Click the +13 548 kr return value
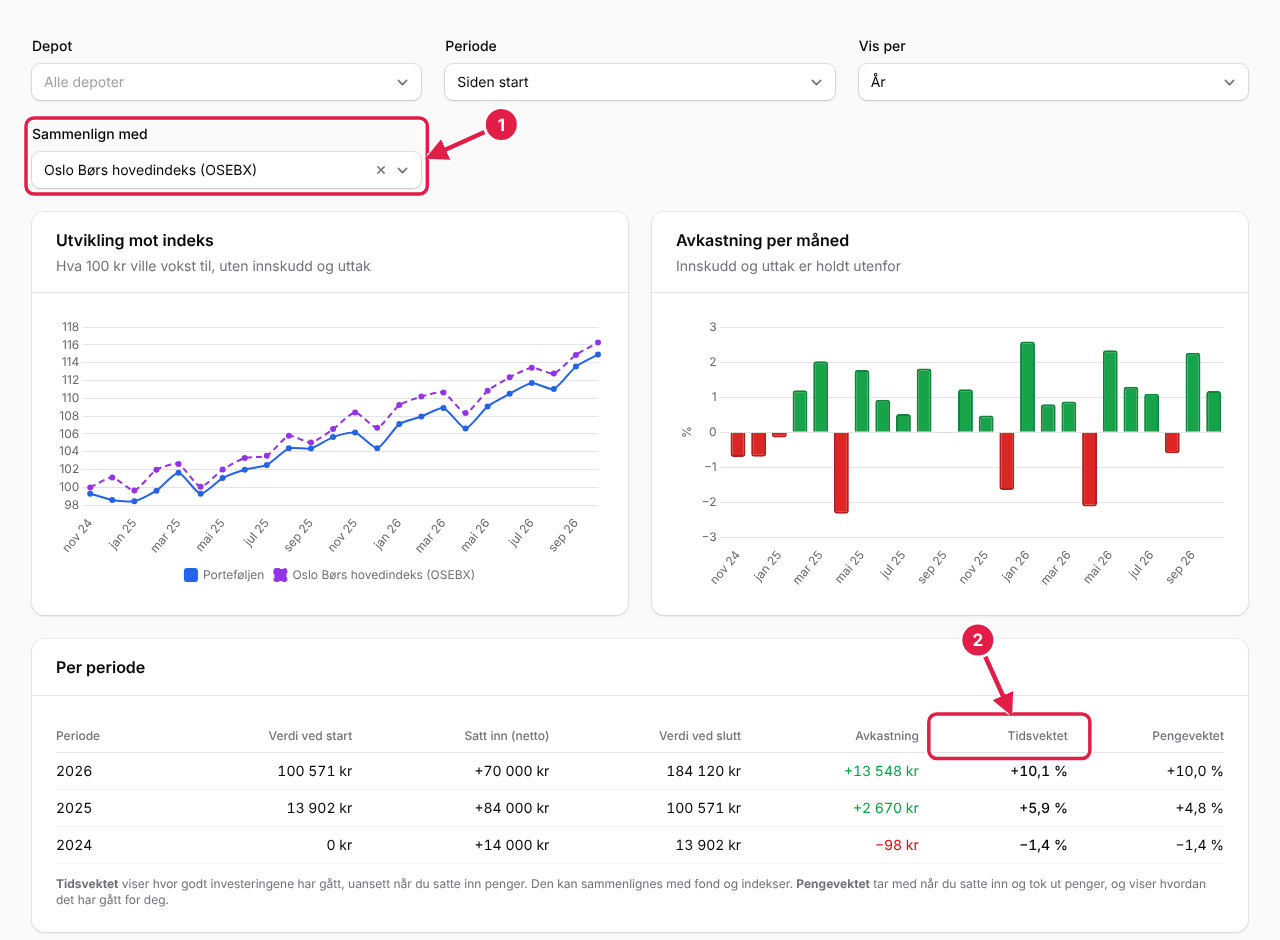 click(x=881, y=771)
